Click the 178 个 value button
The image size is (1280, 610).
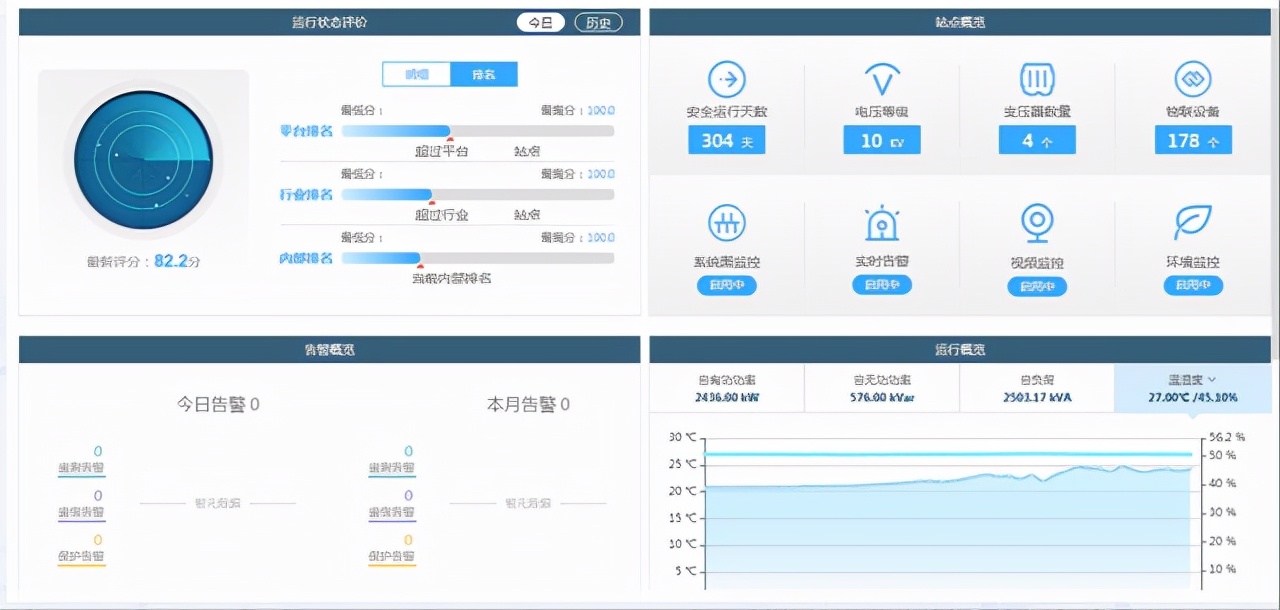click(1192, 140)
